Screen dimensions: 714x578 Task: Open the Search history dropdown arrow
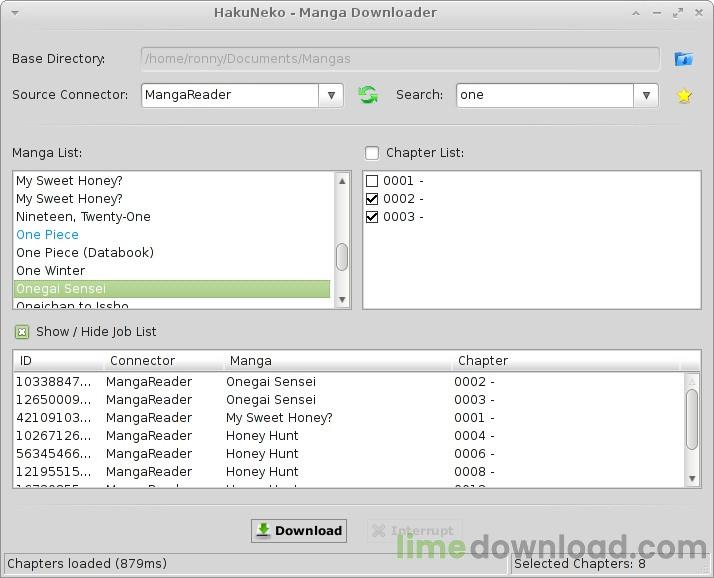(x=646, y=96)
